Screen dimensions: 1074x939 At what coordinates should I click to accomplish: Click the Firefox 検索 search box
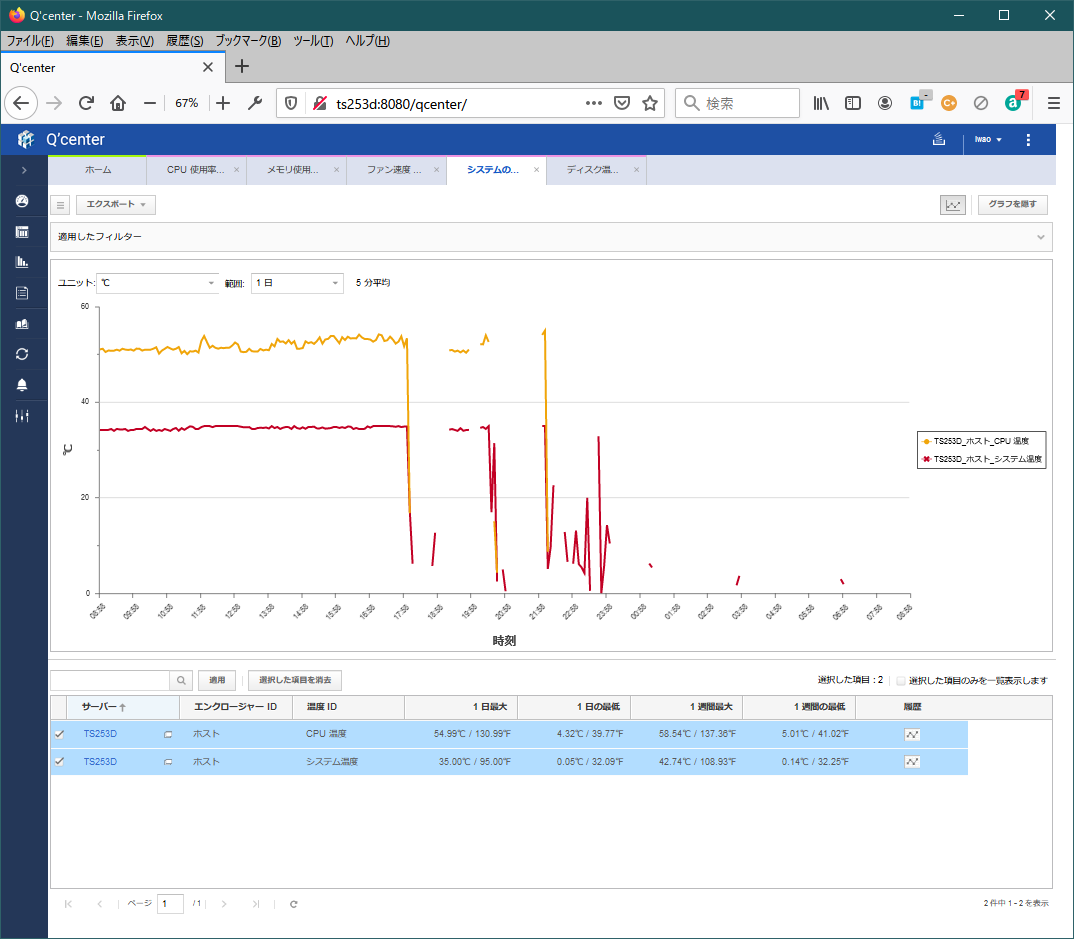coord(737,103)
